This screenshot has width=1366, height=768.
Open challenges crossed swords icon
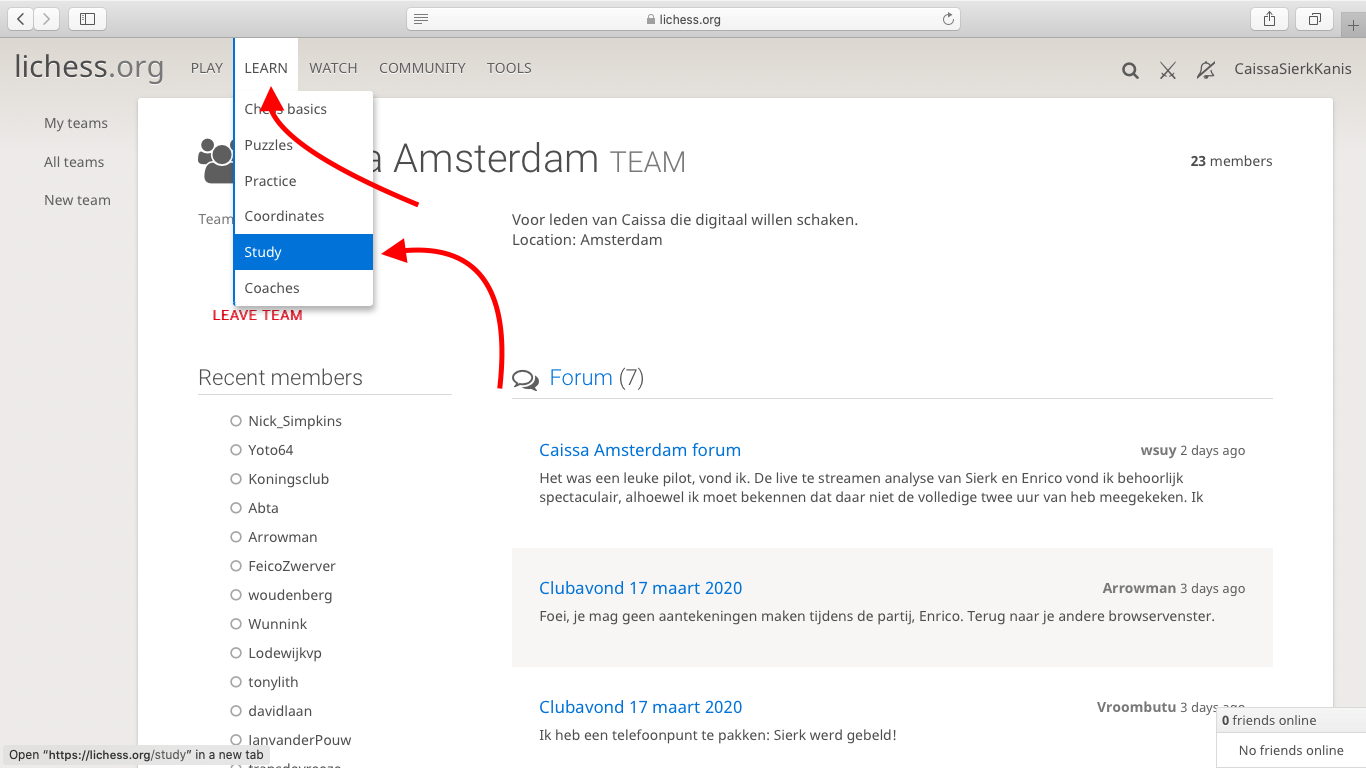pyautogui.click(x=1168, y=70)
